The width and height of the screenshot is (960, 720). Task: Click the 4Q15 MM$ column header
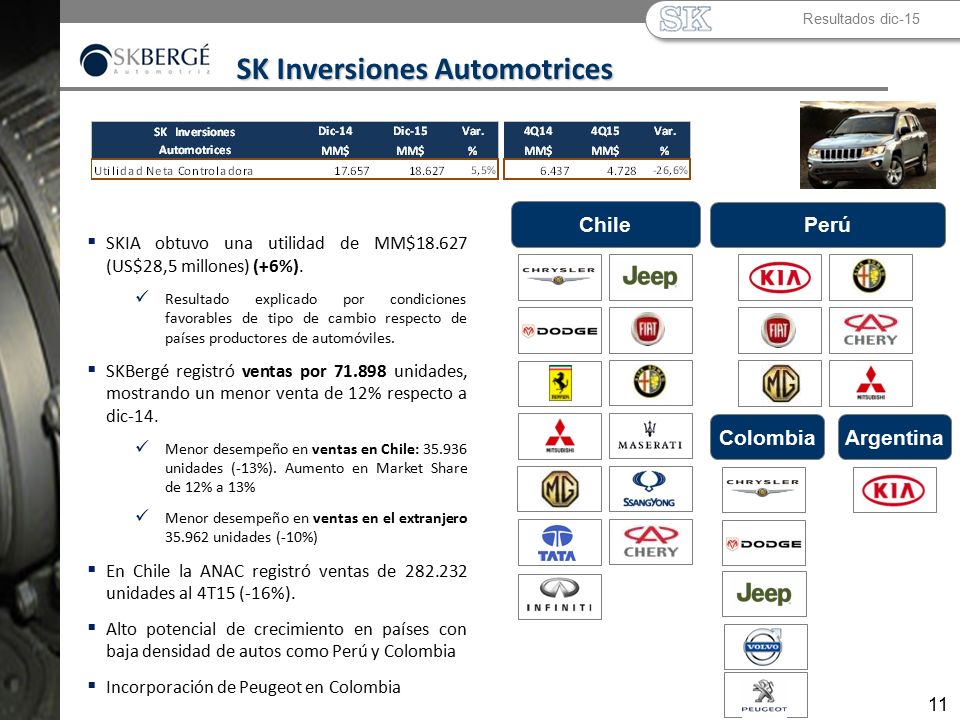coord(605,141)
